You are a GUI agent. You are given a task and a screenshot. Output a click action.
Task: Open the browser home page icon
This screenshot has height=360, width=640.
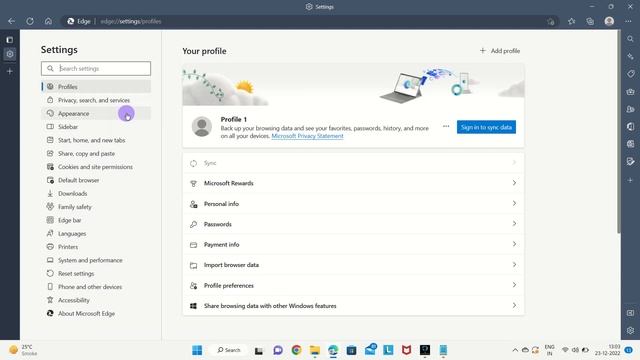tap(48, 21)
